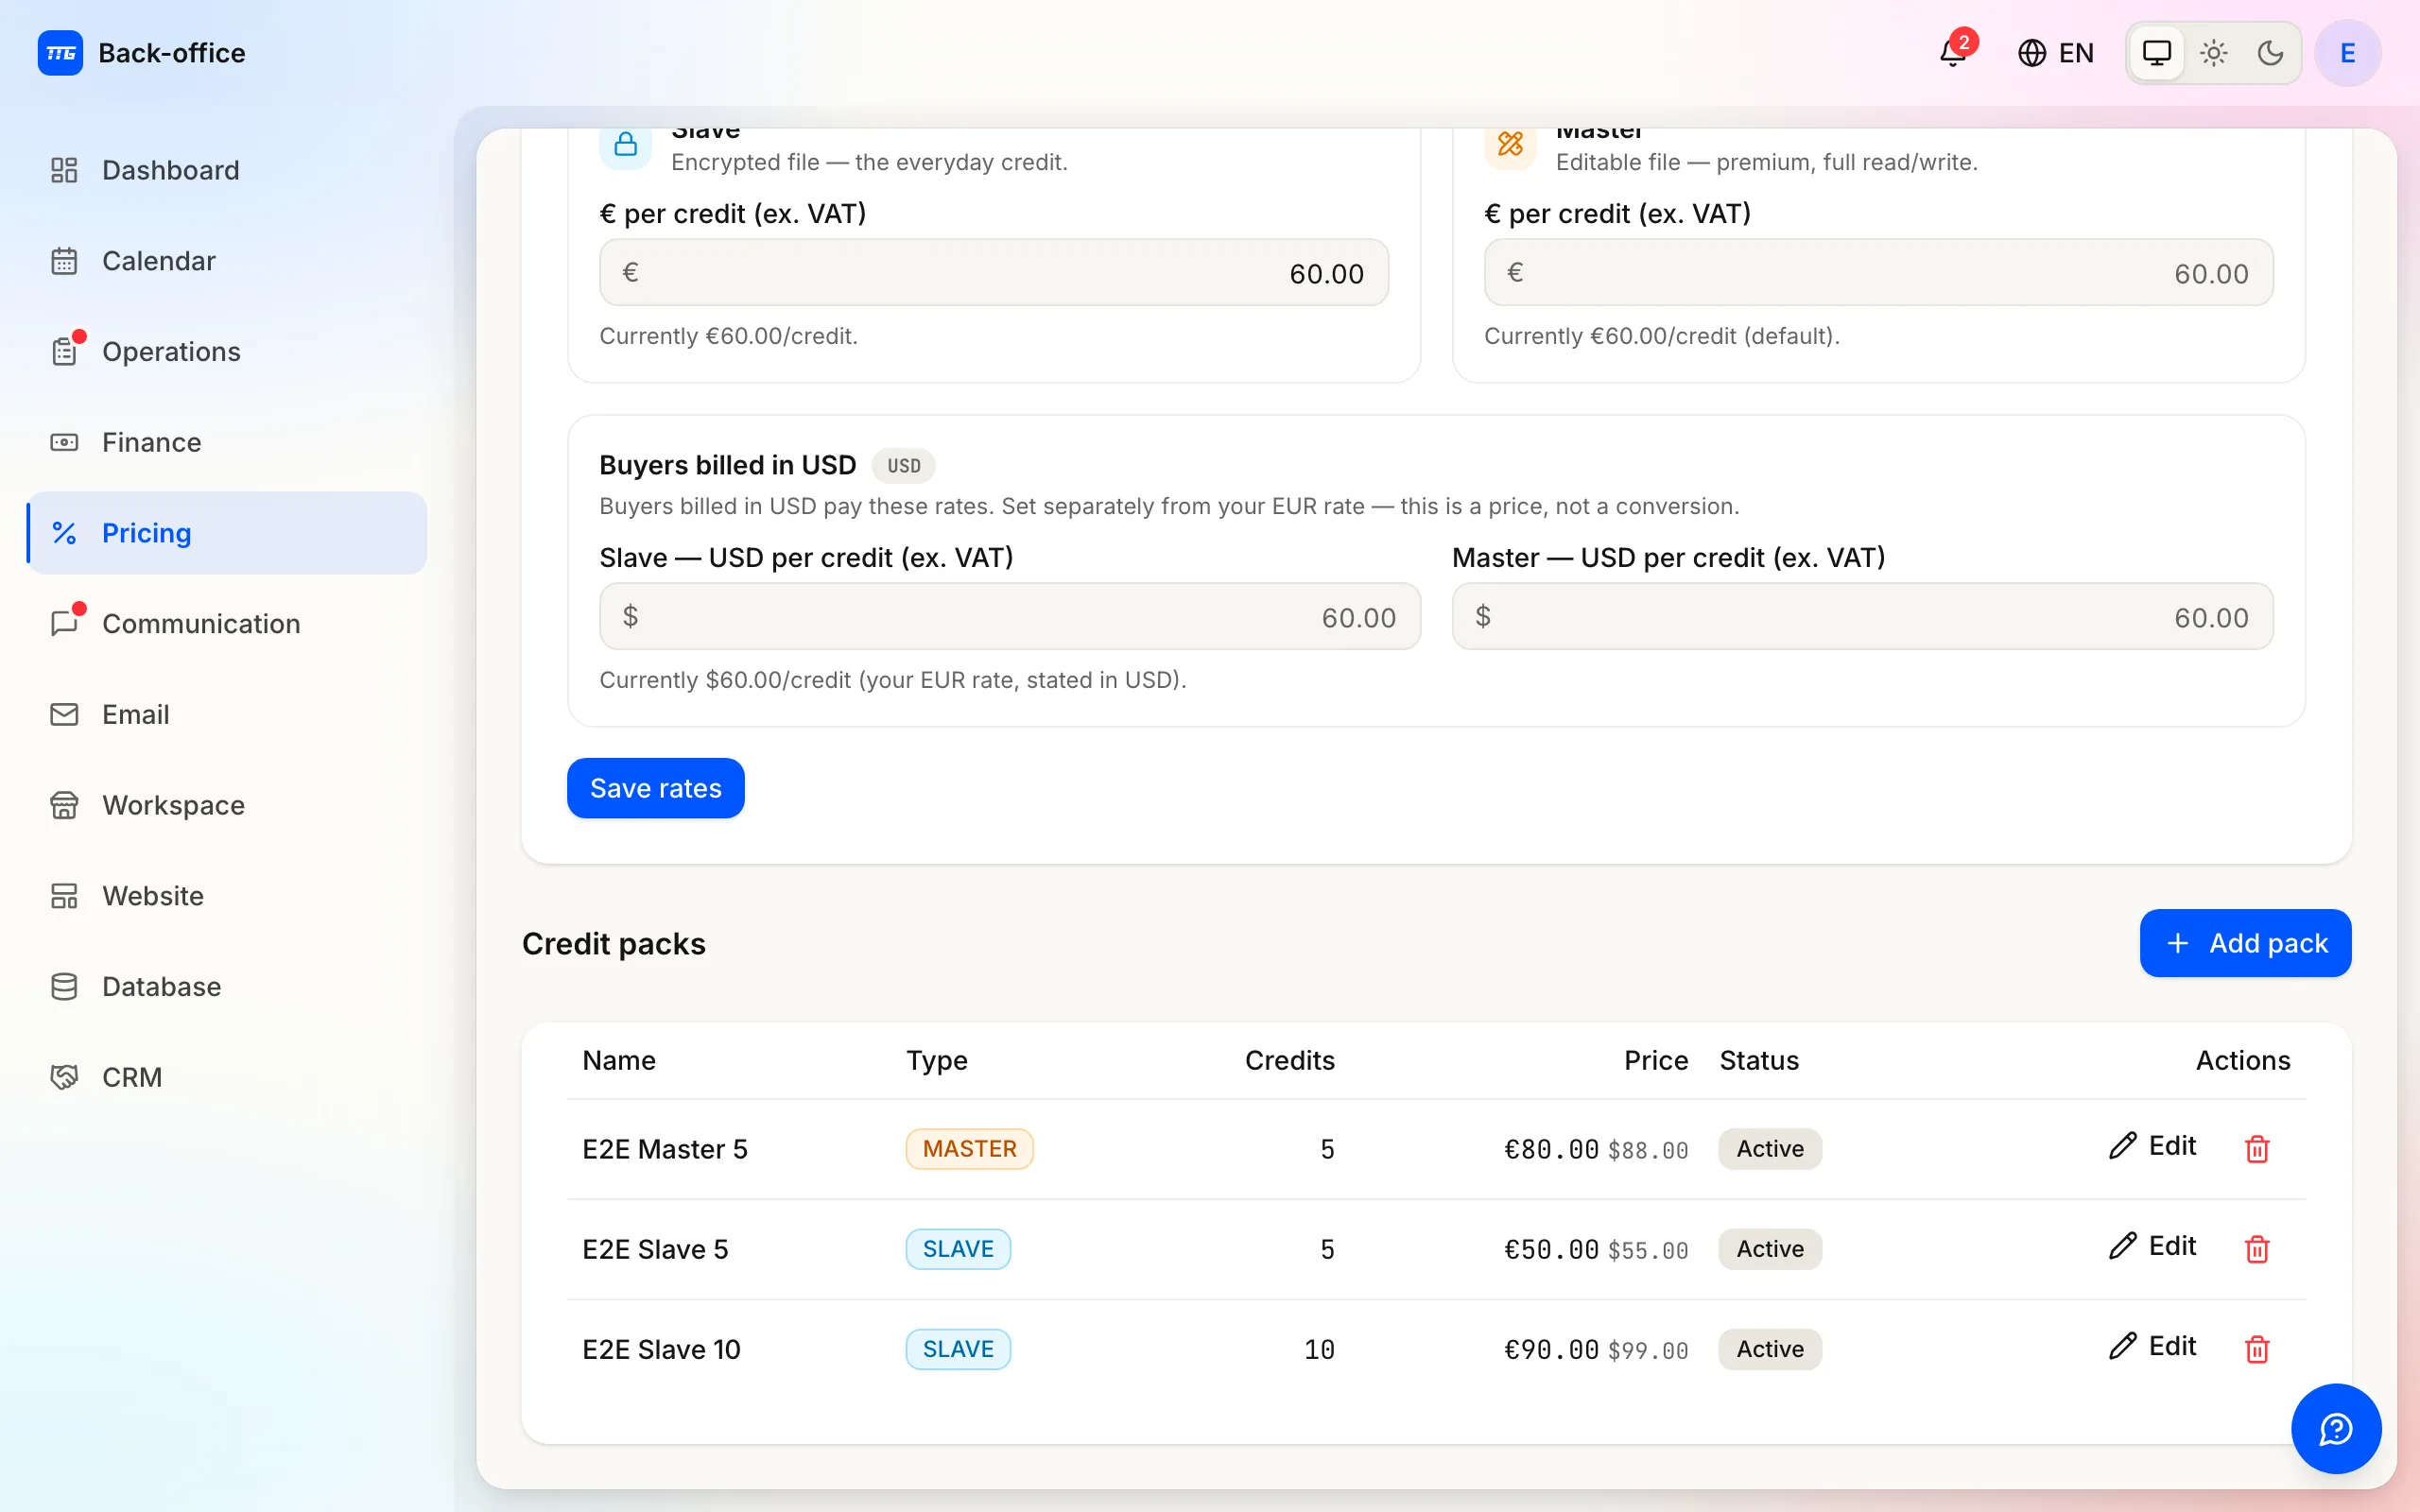This screenshot has height=1512, width=2420.
Task: Switch language via EN globe selector
Action: pyautogui.click(x=2056, y=52)
